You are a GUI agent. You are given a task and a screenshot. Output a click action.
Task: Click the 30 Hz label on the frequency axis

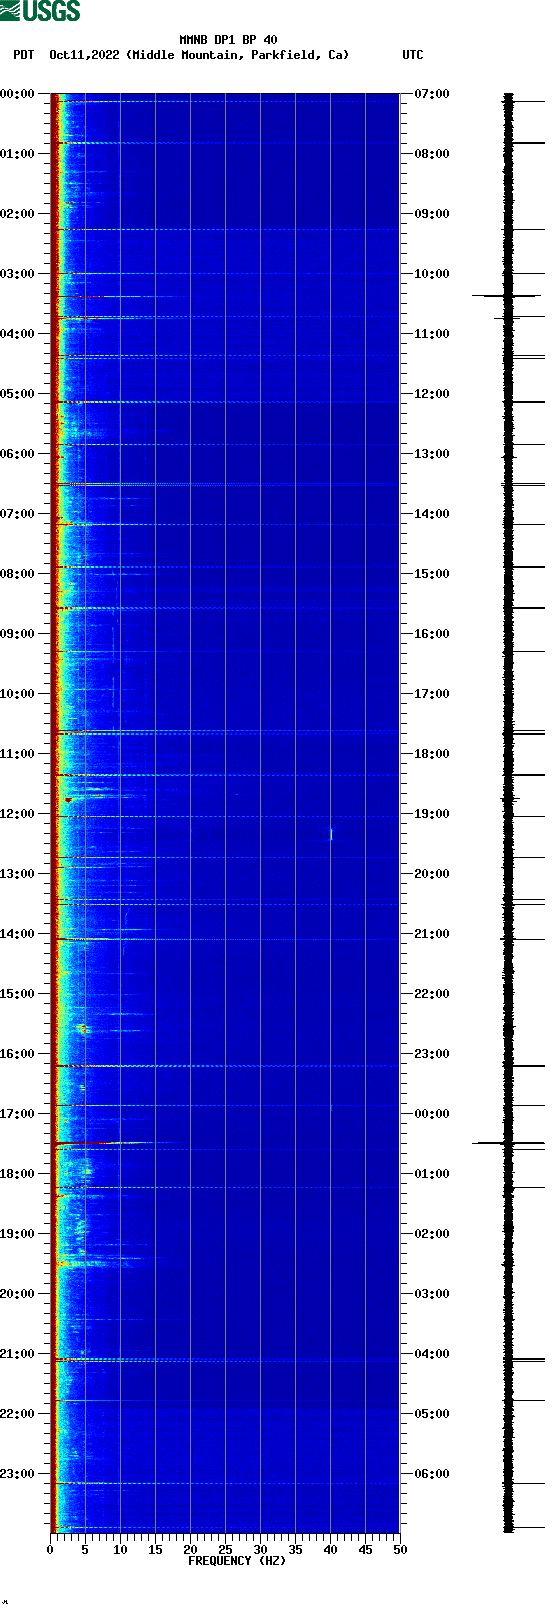(260, 1550)
